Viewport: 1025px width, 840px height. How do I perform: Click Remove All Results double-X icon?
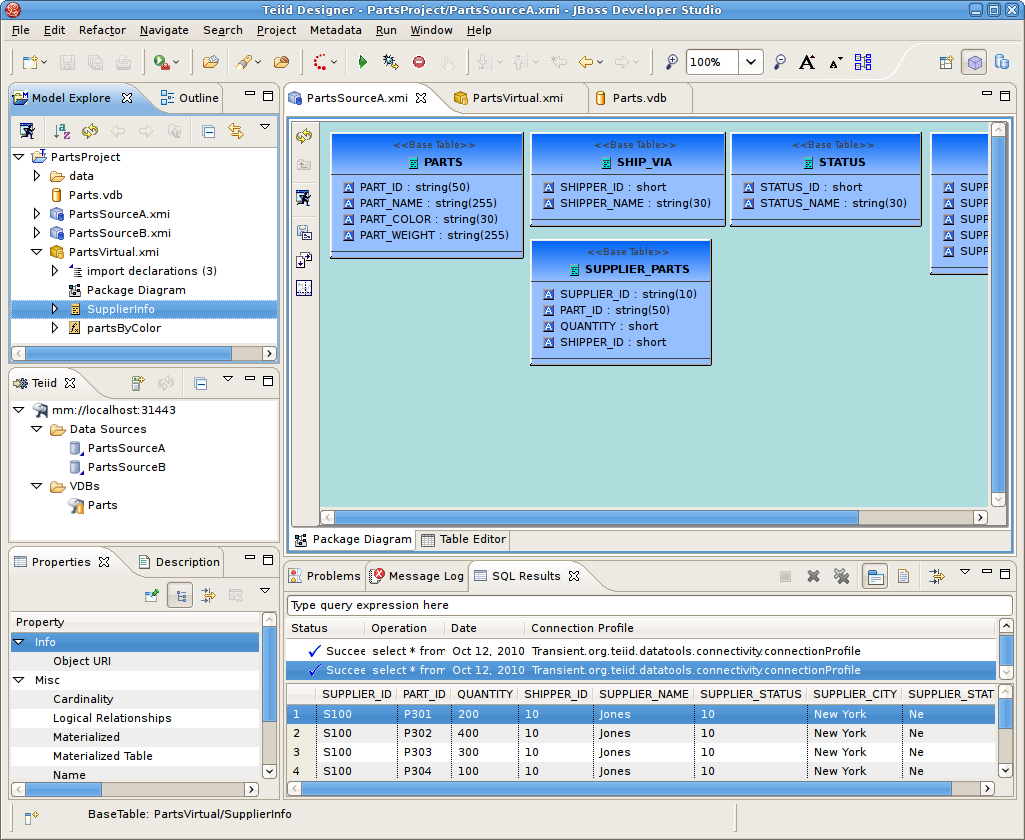click(841, 576)
